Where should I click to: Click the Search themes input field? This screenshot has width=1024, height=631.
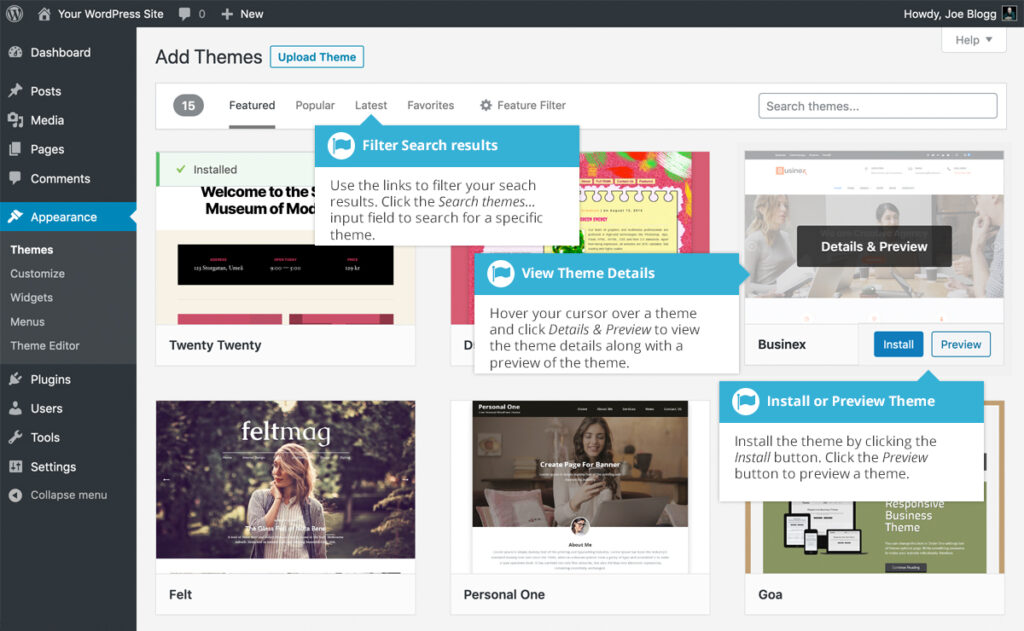coord(877,106)
